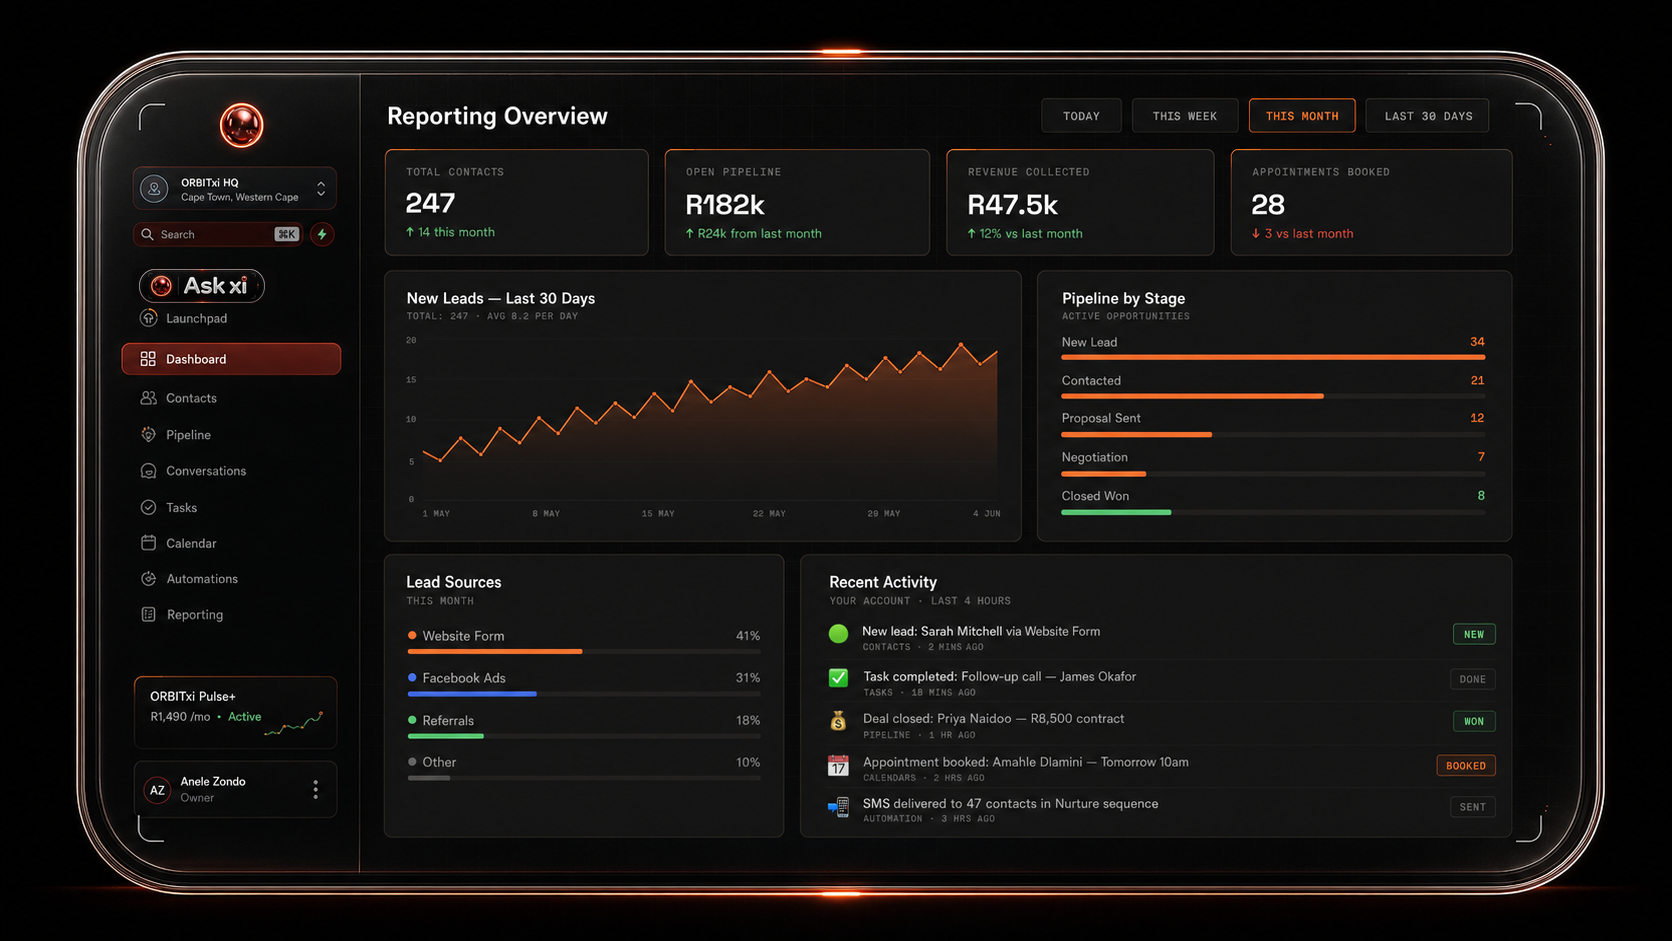
Task: Open the ORBITxi Pulse+ plan card
Action: tap(235, 712)
